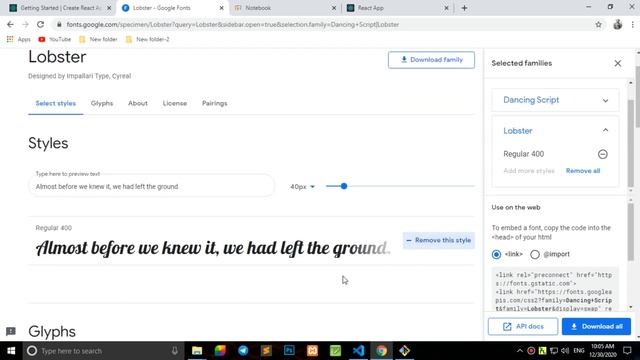Switch to the React App browser tab
The height and width of the screenshot is (360, 640).
tap(398, 8)
